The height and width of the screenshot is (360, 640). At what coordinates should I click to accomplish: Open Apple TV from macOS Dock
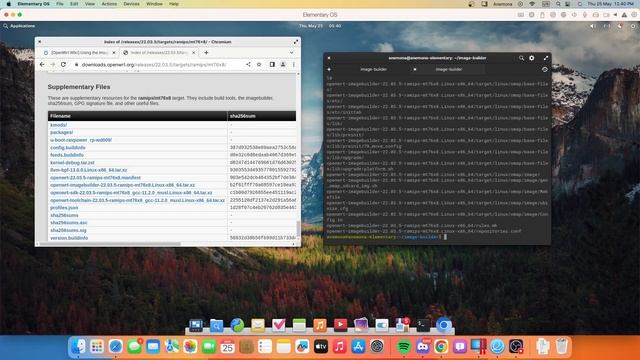pyautogui.click(x=320, y=347)
